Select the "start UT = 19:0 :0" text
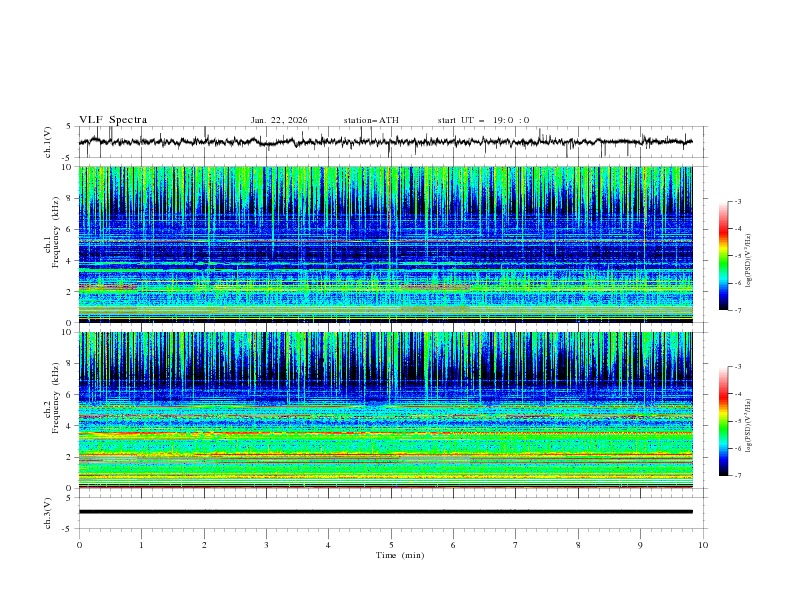The image size is (792, 612). 483,120
